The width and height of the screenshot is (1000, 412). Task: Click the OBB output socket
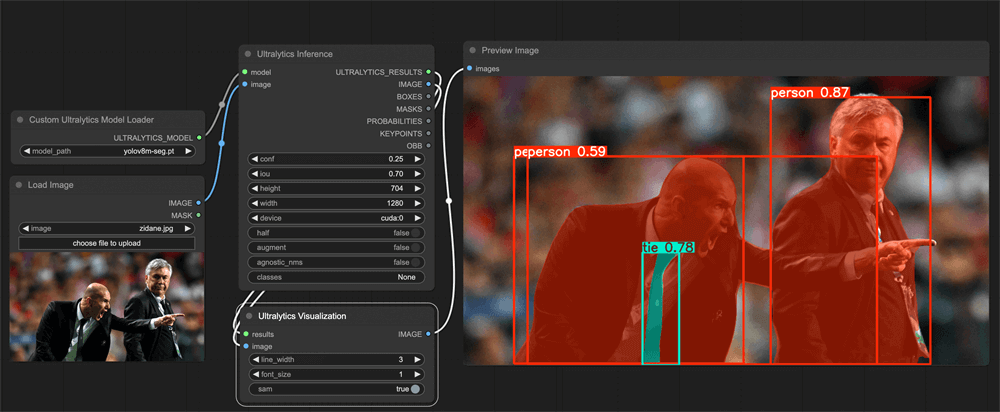(x=429, y=145)
